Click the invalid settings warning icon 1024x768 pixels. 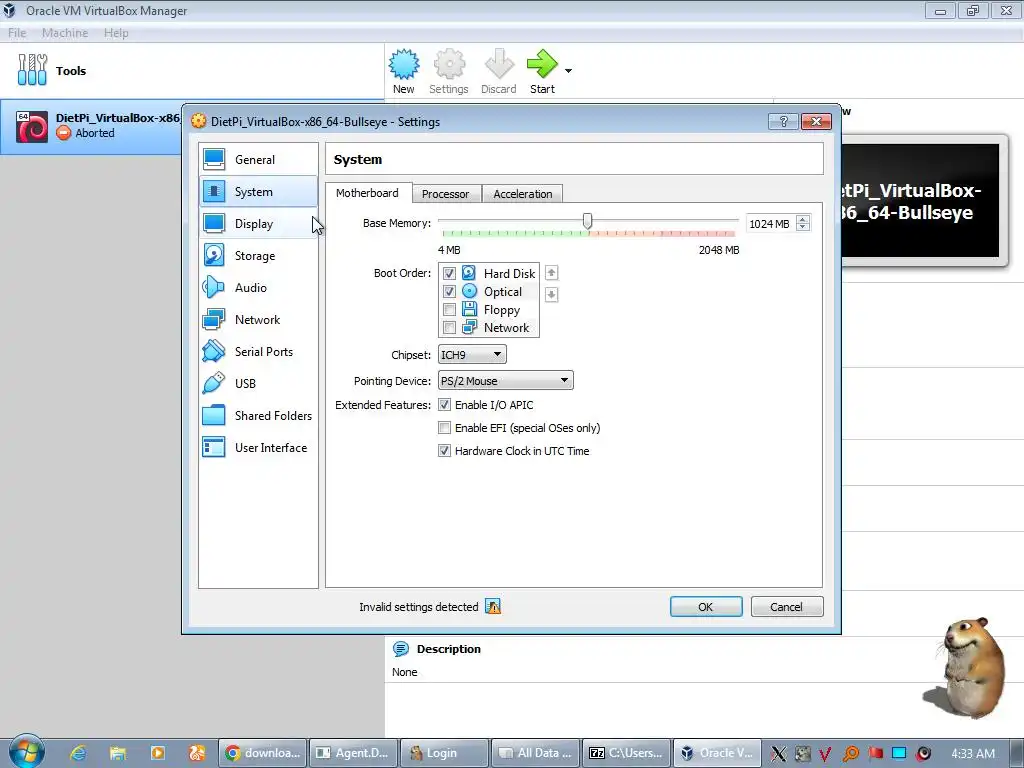pos(493,607)
